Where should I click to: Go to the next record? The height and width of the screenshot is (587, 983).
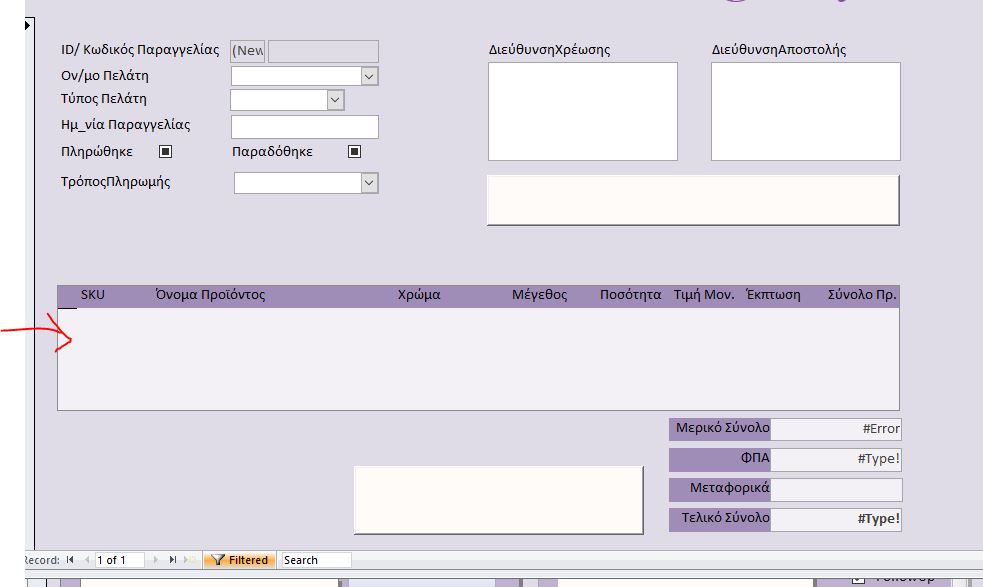click(x=156, y=559)
